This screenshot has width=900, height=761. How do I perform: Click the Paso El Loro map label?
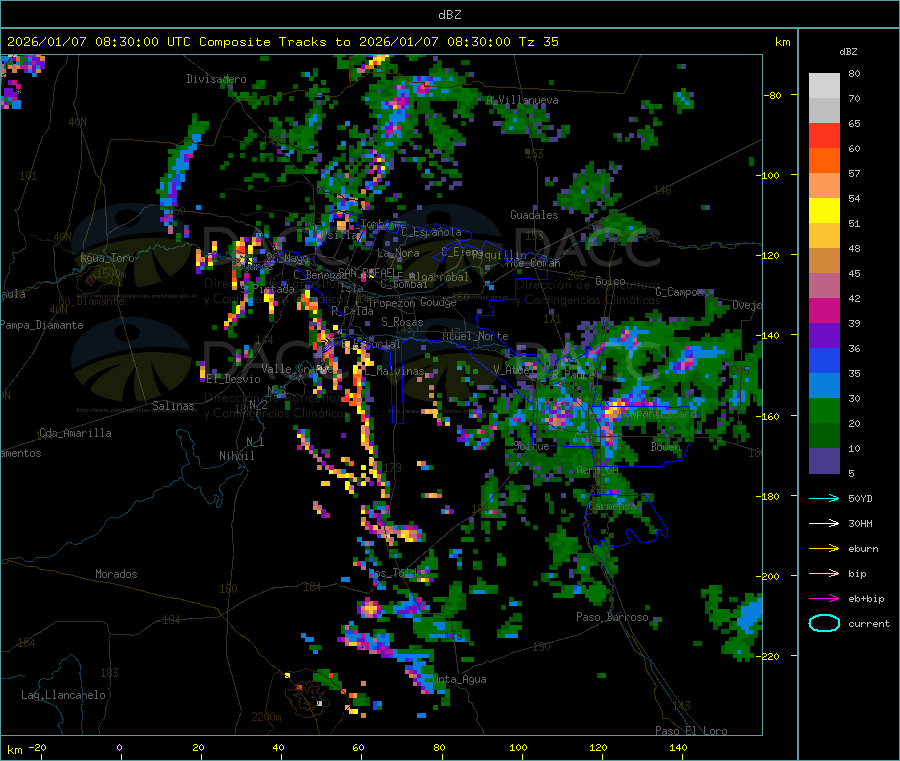pyautogui.click(x=691, y=731)
